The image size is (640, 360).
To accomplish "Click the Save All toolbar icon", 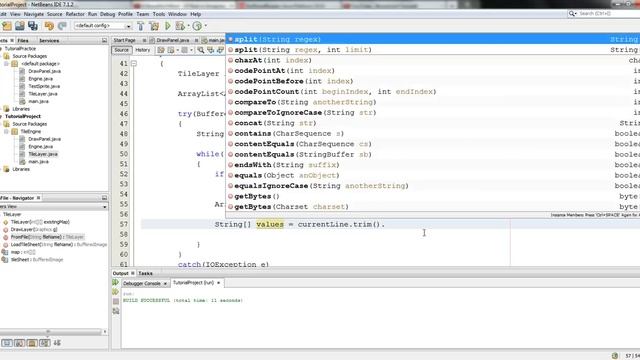I will tap(33, 26).
